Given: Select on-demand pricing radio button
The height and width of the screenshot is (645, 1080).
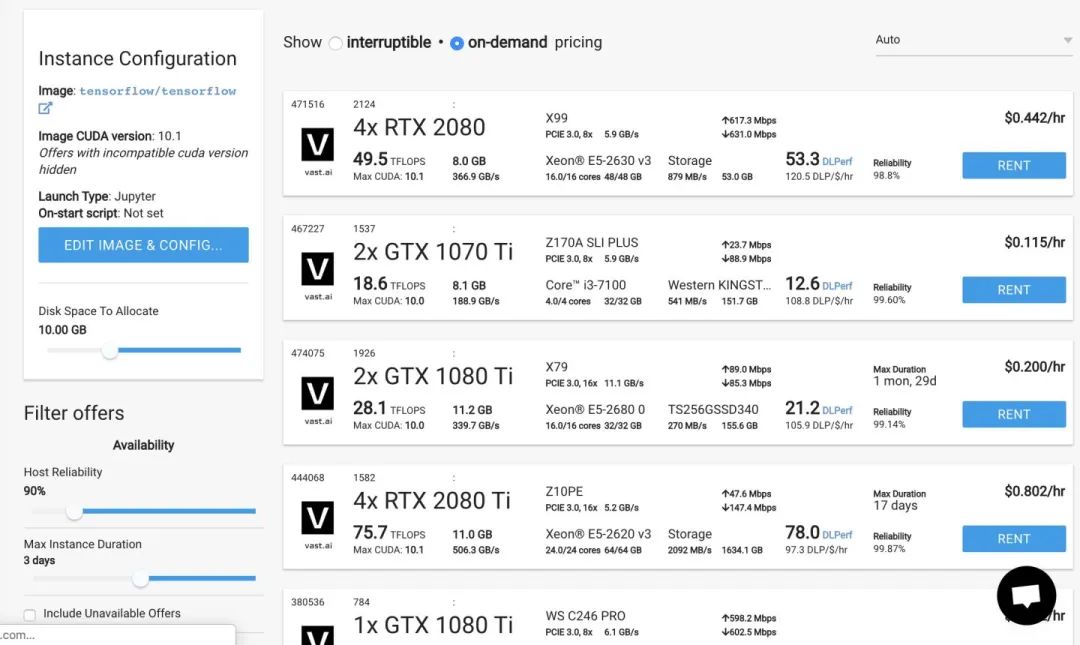Looking at the screenshot, I should 457,43.
